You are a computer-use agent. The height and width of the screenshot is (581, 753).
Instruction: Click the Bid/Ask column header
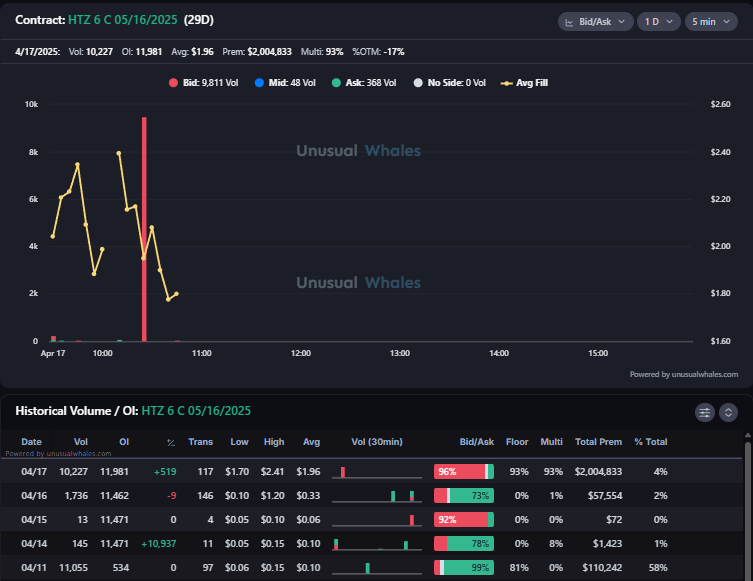click(476, 442)
